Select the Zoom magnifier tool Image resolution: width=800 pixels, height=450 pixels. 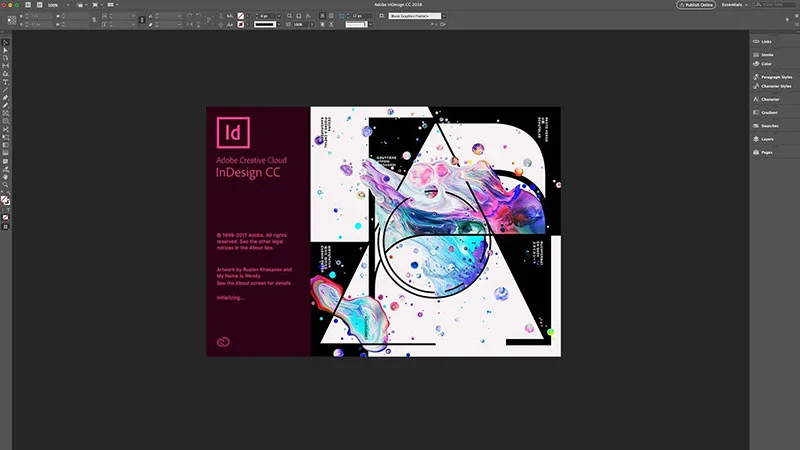(6, 184)
